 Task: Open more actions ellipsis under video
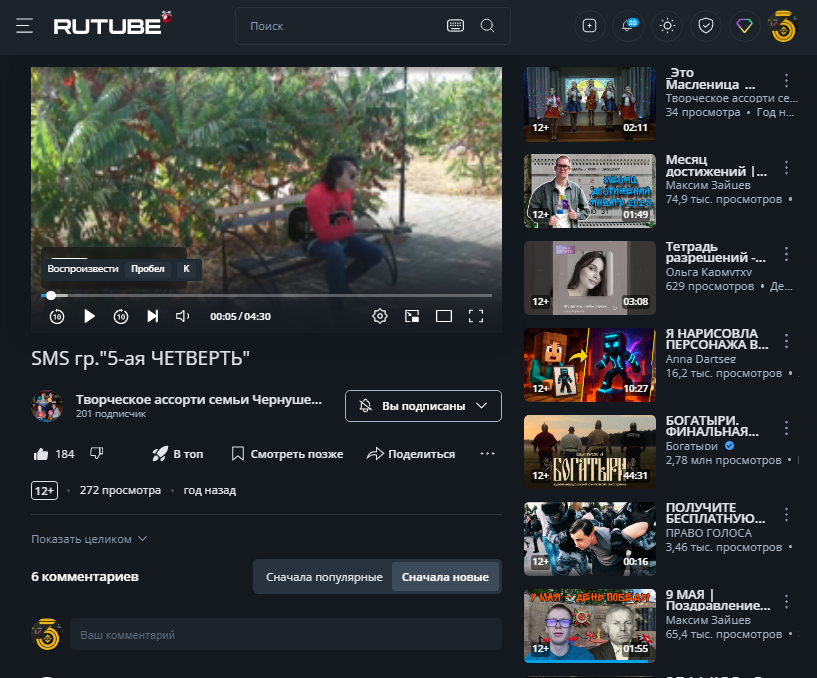tap(487, 454)
